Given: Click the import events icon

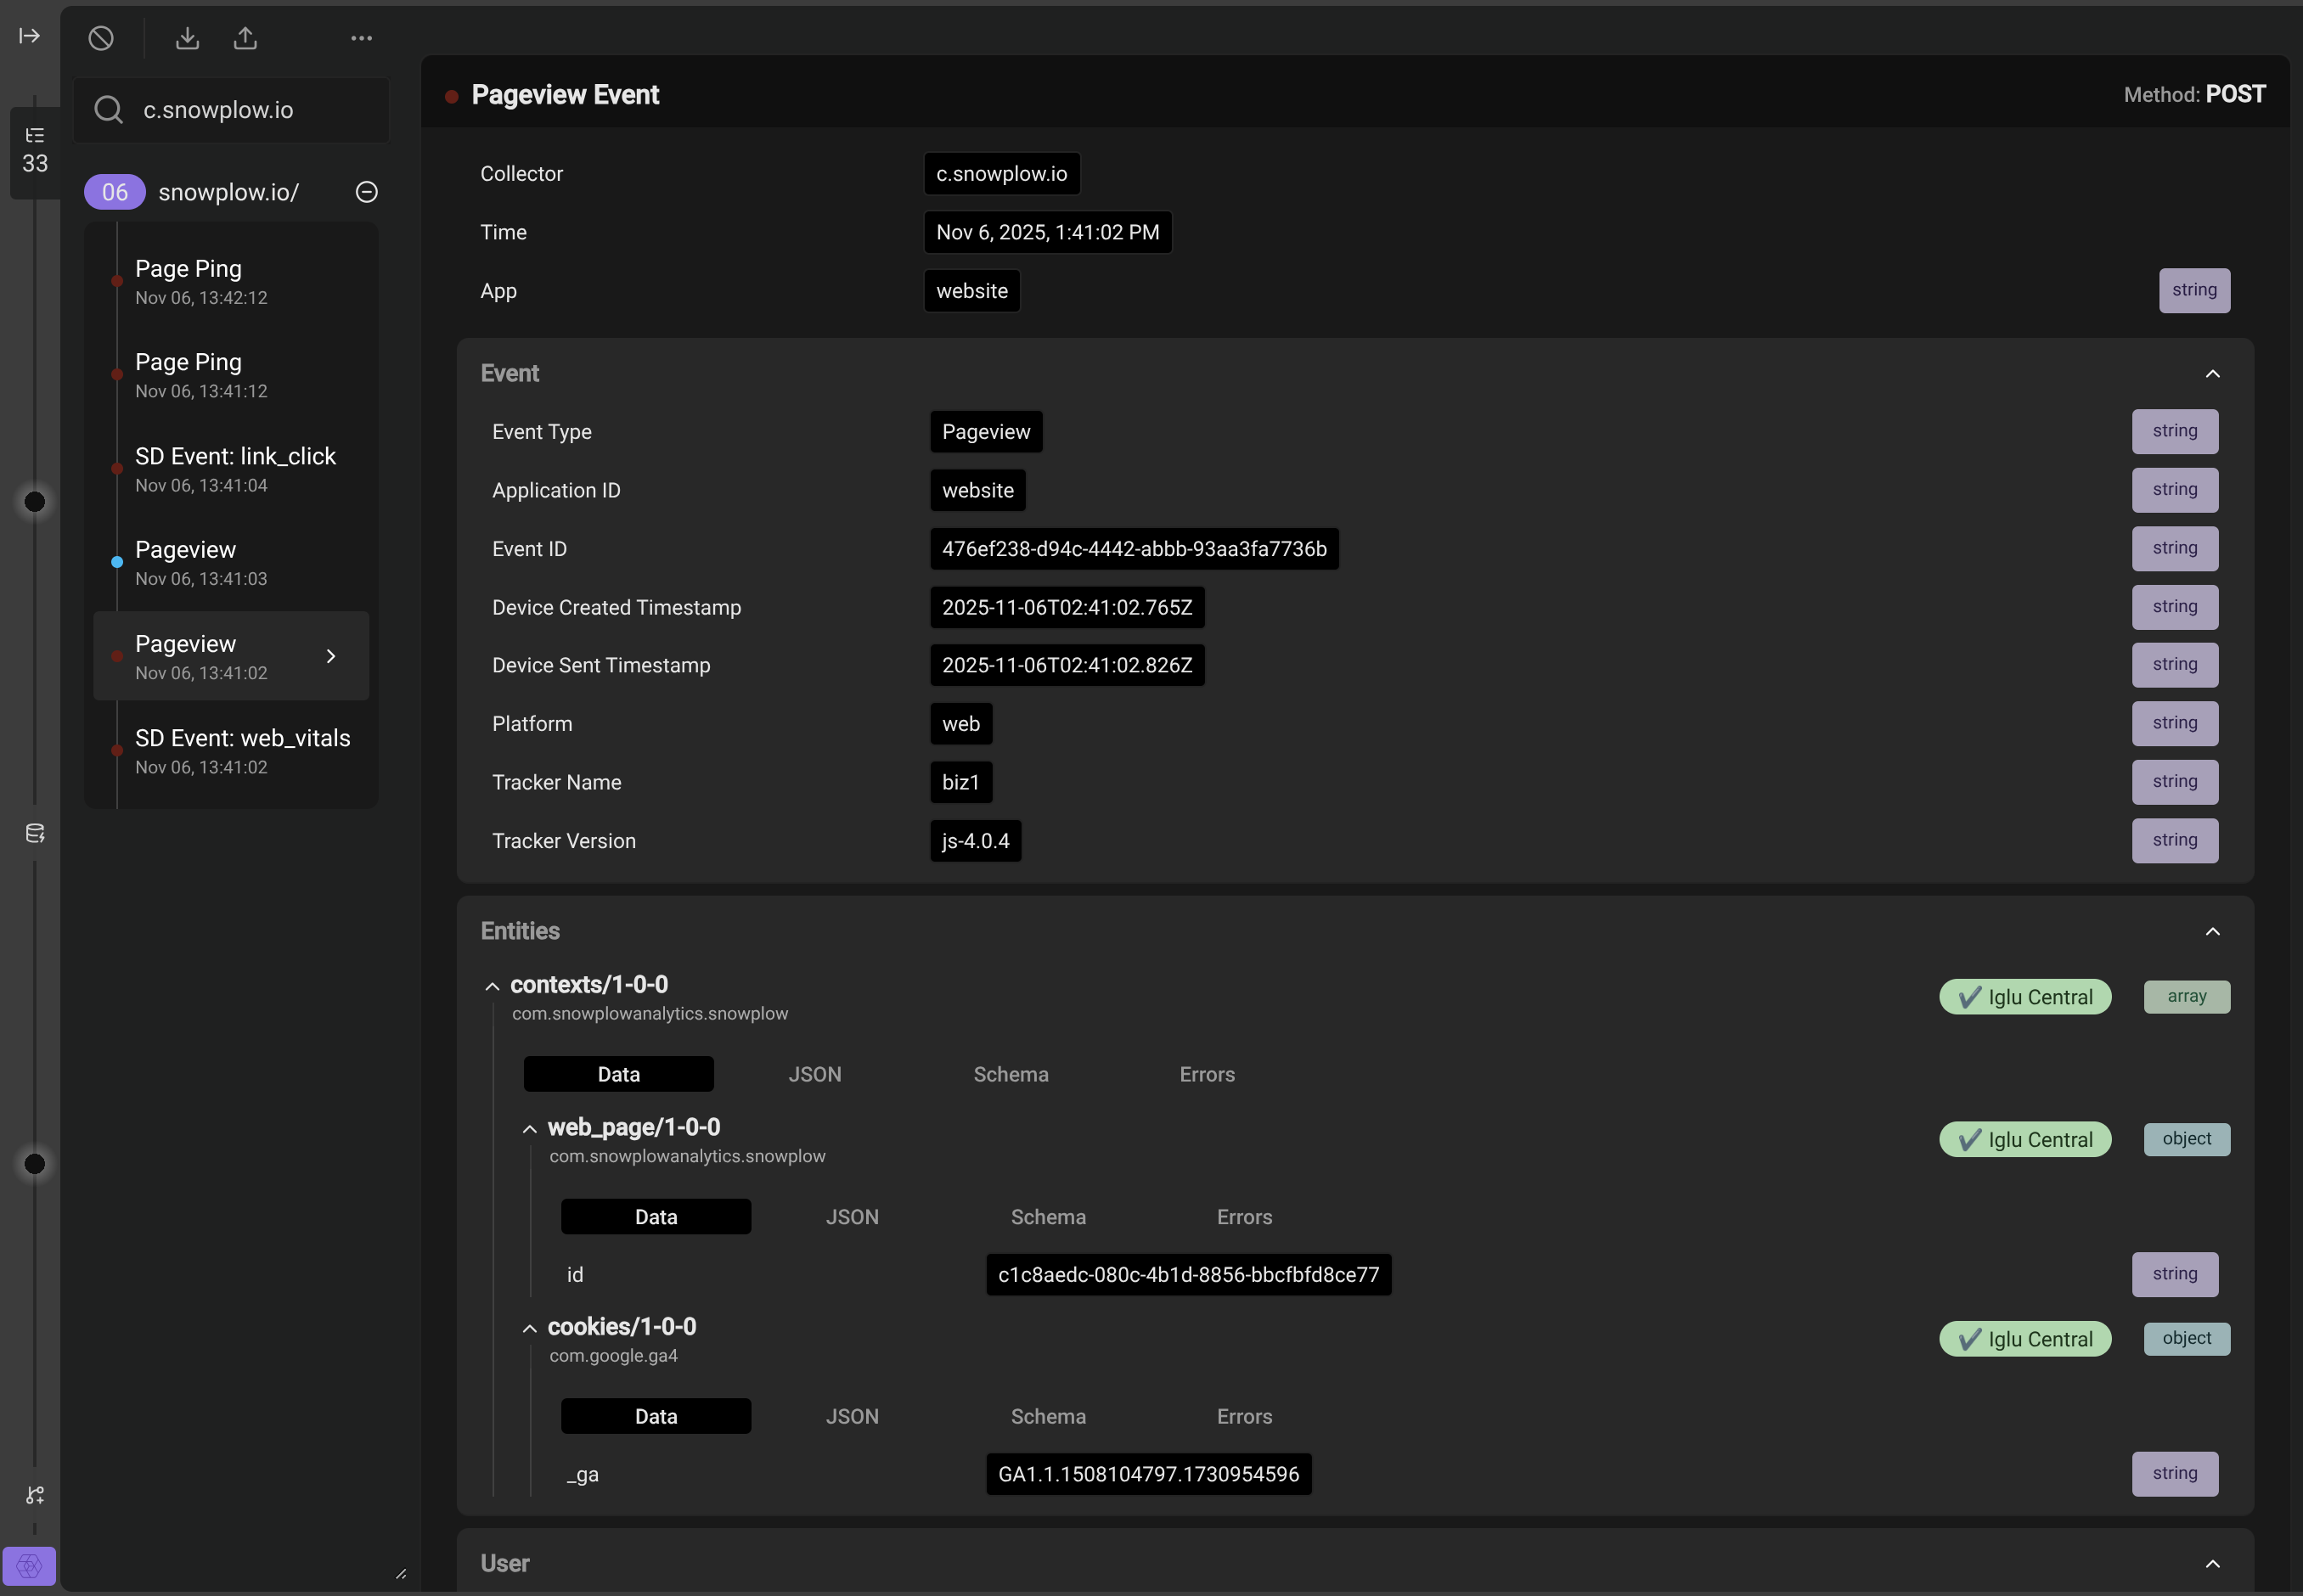Looking at the screenshot, I should pyautogui.click(x=187, y=37).
